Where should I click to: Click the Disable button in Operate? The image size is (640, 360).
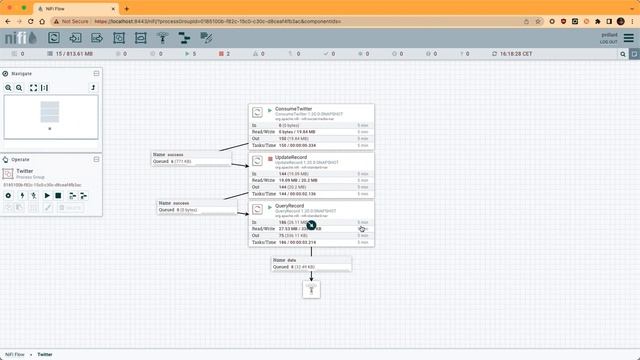click(34, 196)
